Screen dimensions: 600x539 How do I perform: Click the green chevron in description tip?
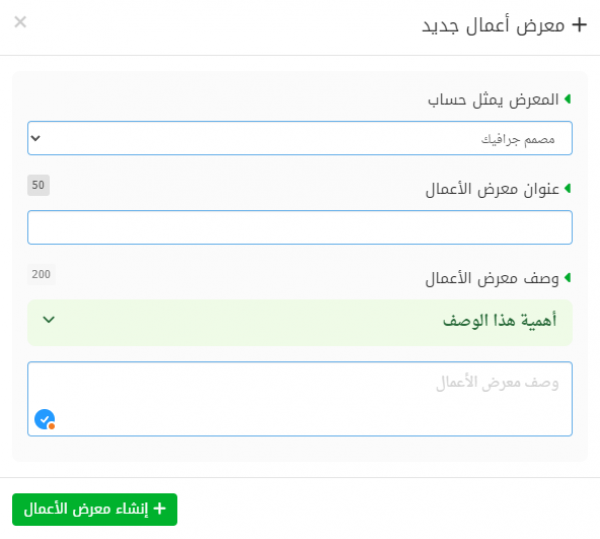(49, 319)
